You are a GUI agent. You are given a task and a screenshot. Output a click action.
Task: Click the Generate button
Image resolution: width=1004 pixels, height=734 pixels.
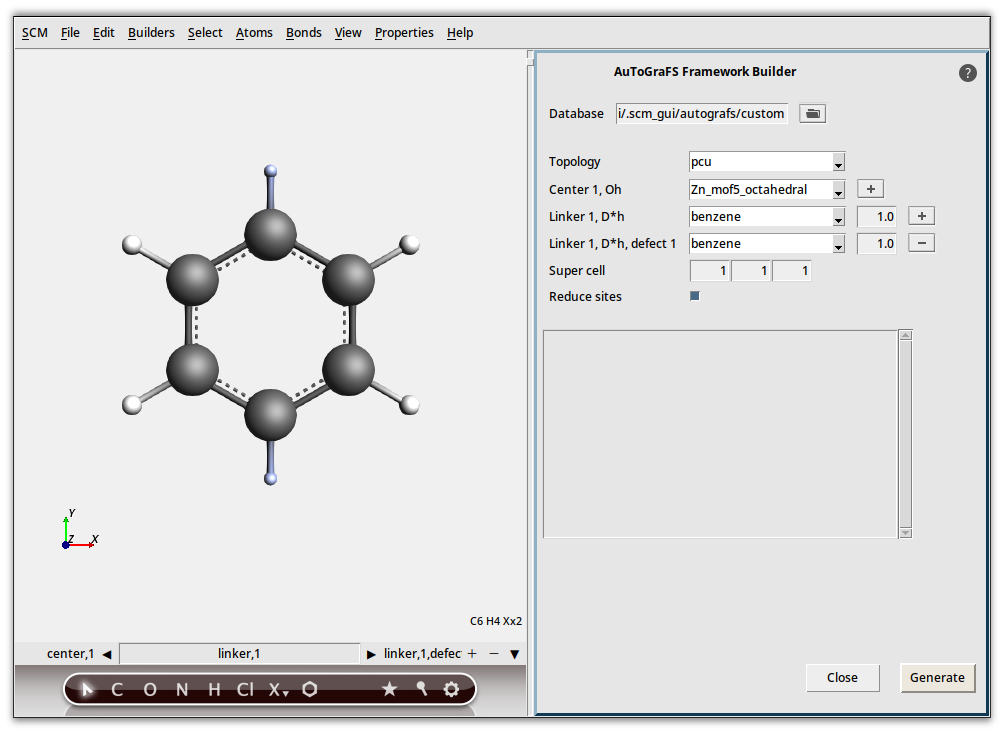coord(937,677)
